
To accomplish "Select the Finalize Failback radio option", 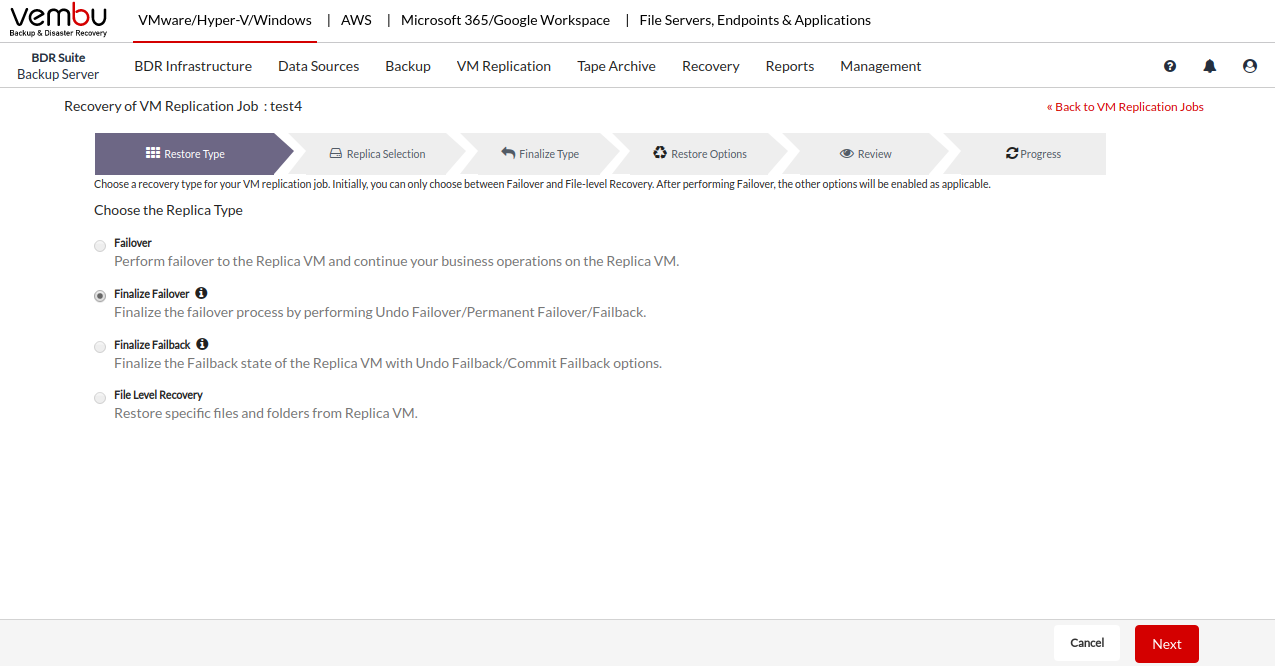I will coord(100,347).
